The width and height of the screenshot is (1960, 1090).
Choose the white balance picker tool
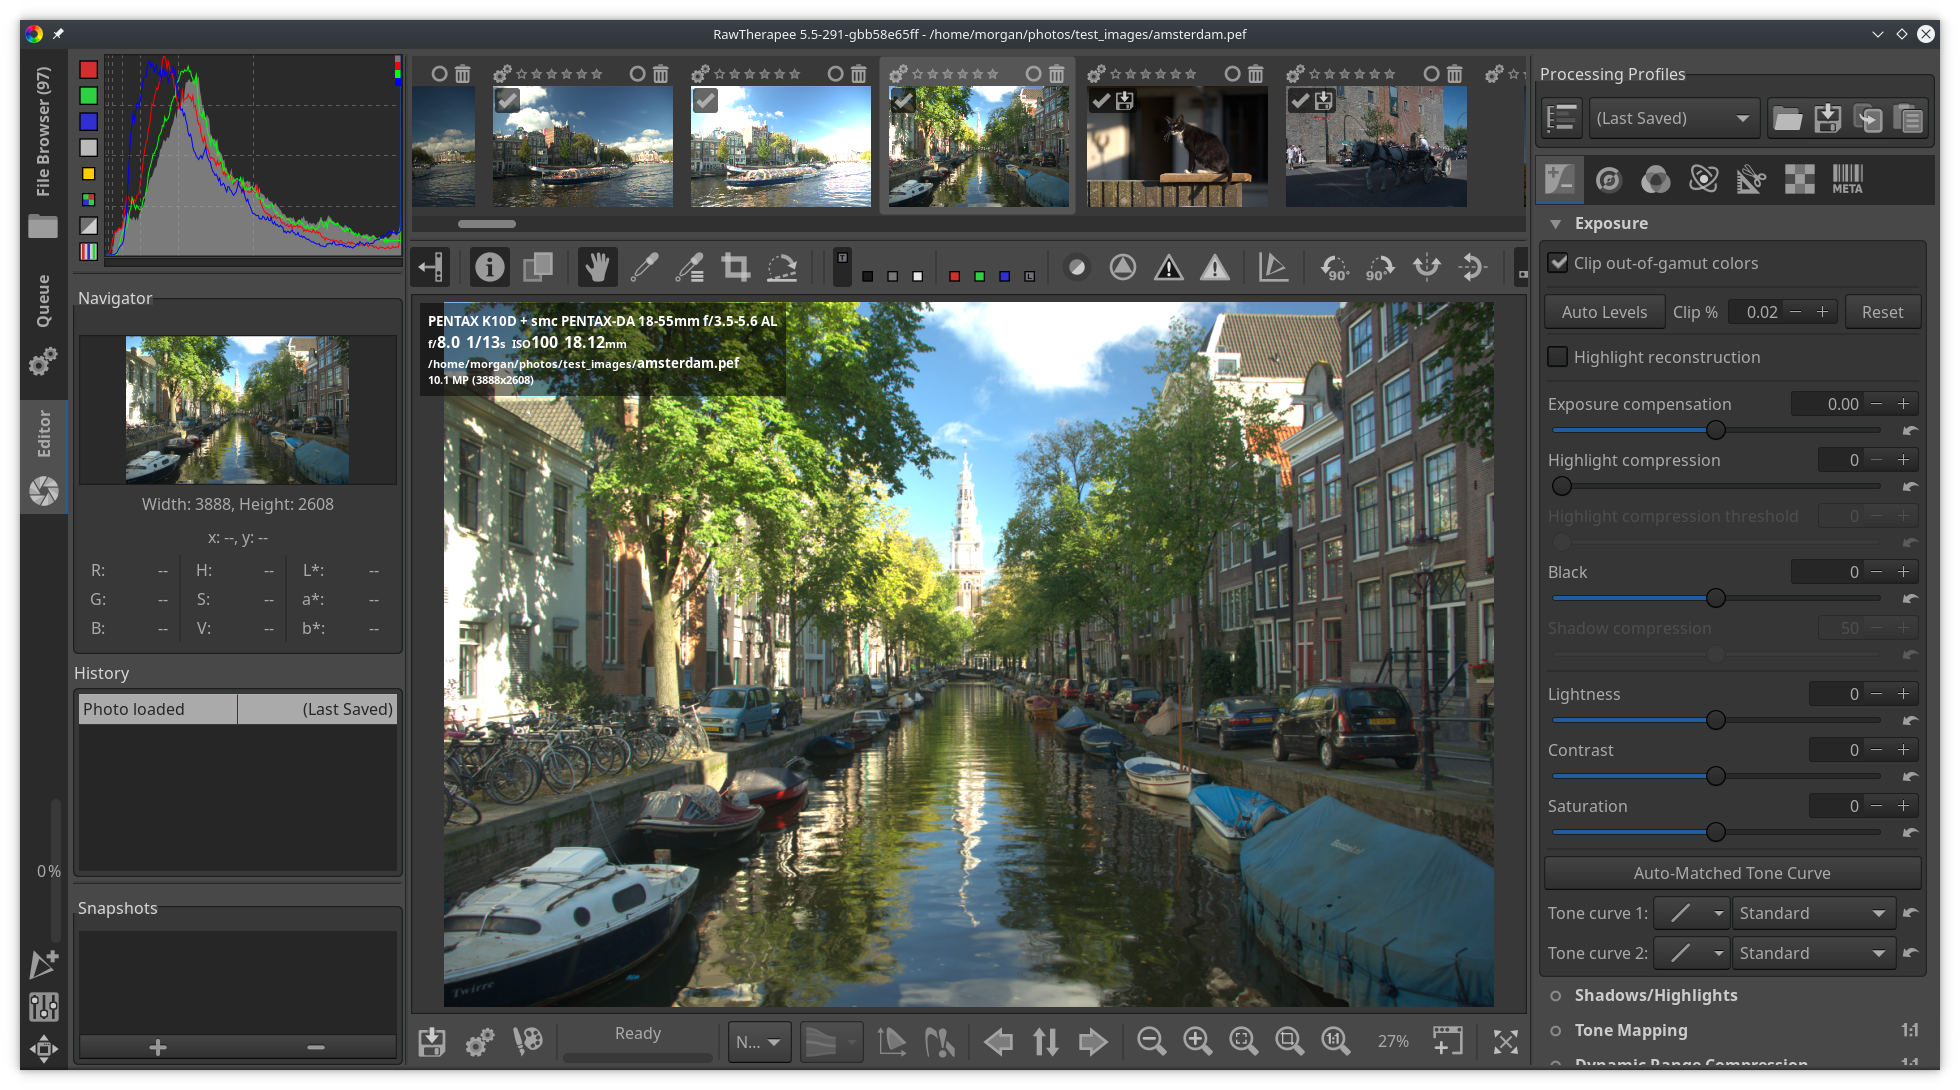[644, 267]
